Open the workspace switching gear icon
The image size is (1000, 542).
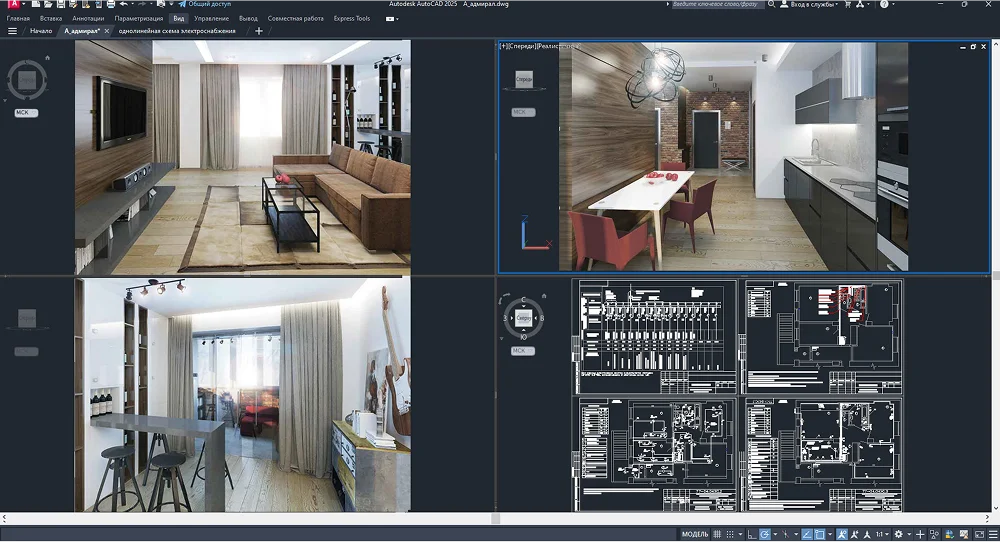click(898, 534)
